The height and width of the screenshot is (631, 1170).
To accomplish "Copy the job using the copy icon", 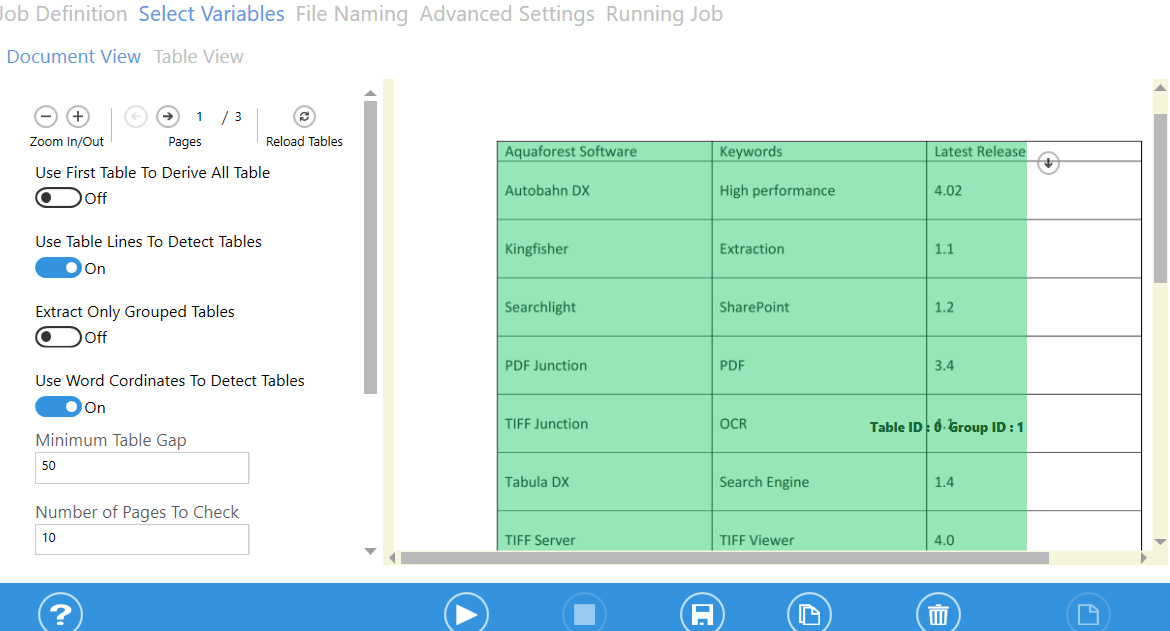I will click(x=809, y=613).
